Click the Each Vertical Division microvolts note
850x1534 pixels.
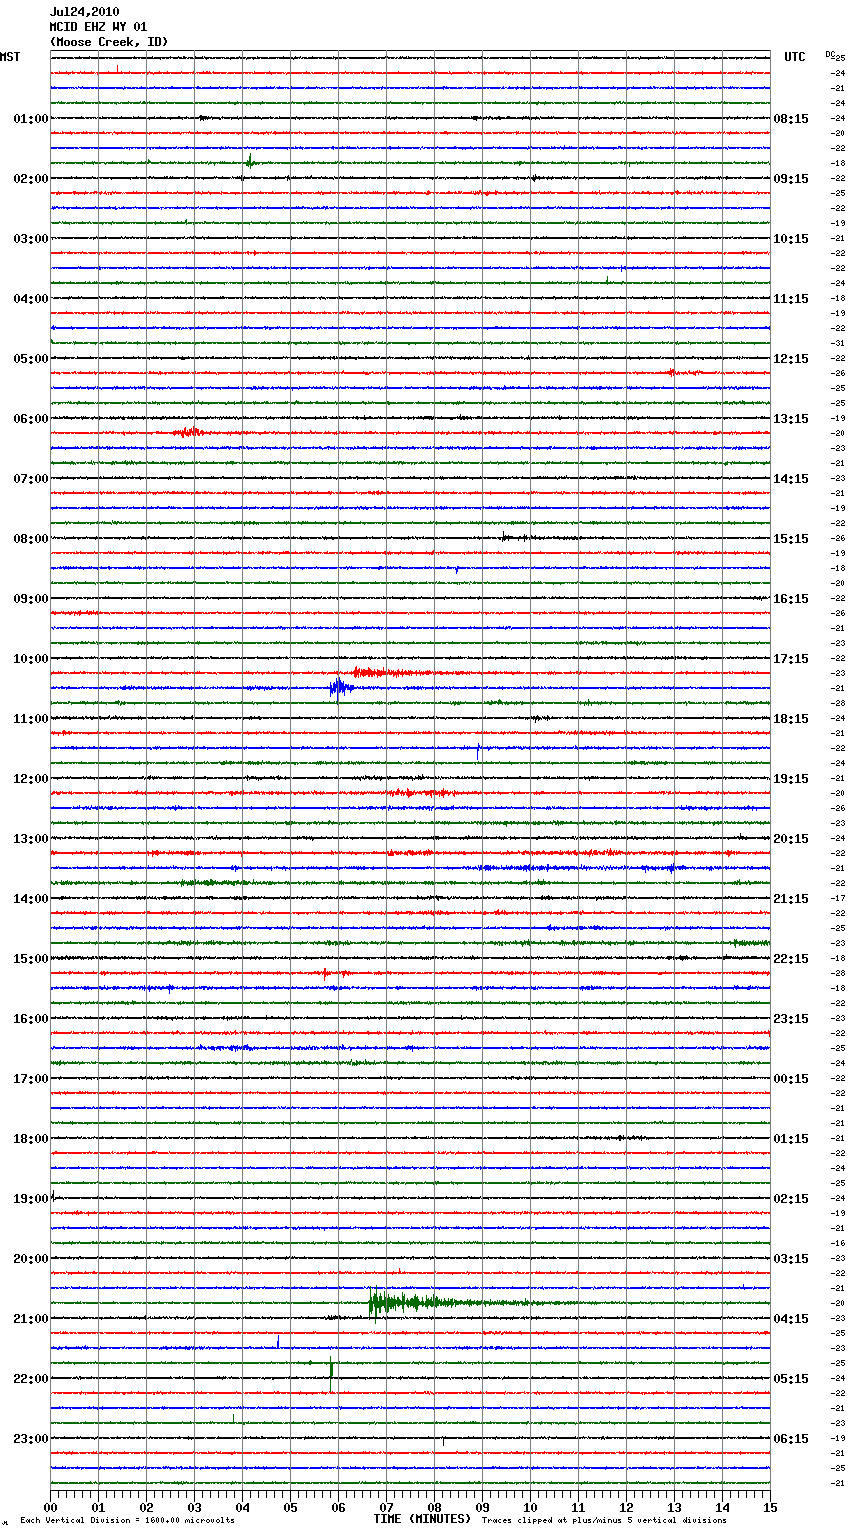[127, 1520]
